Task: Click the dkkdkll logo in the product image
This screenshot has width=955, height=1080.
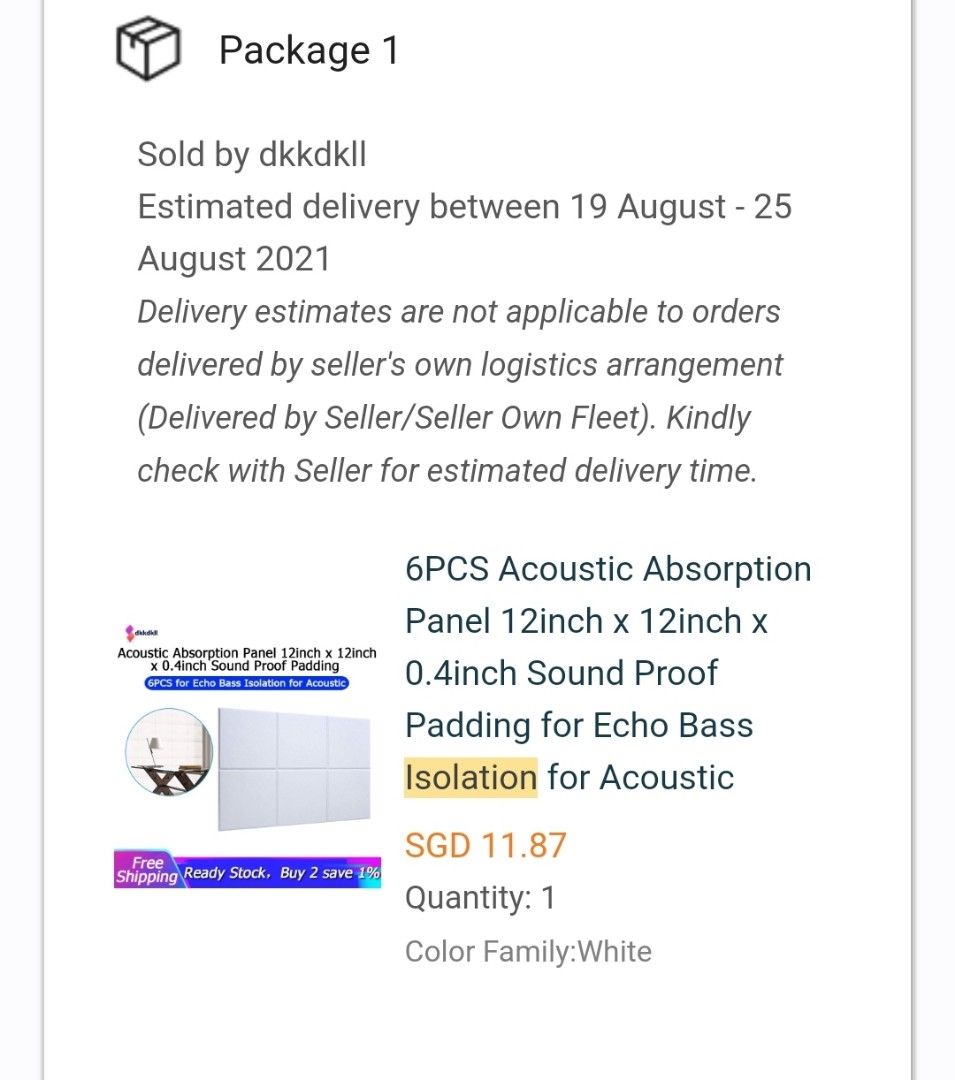Action: tap(141, 632)
